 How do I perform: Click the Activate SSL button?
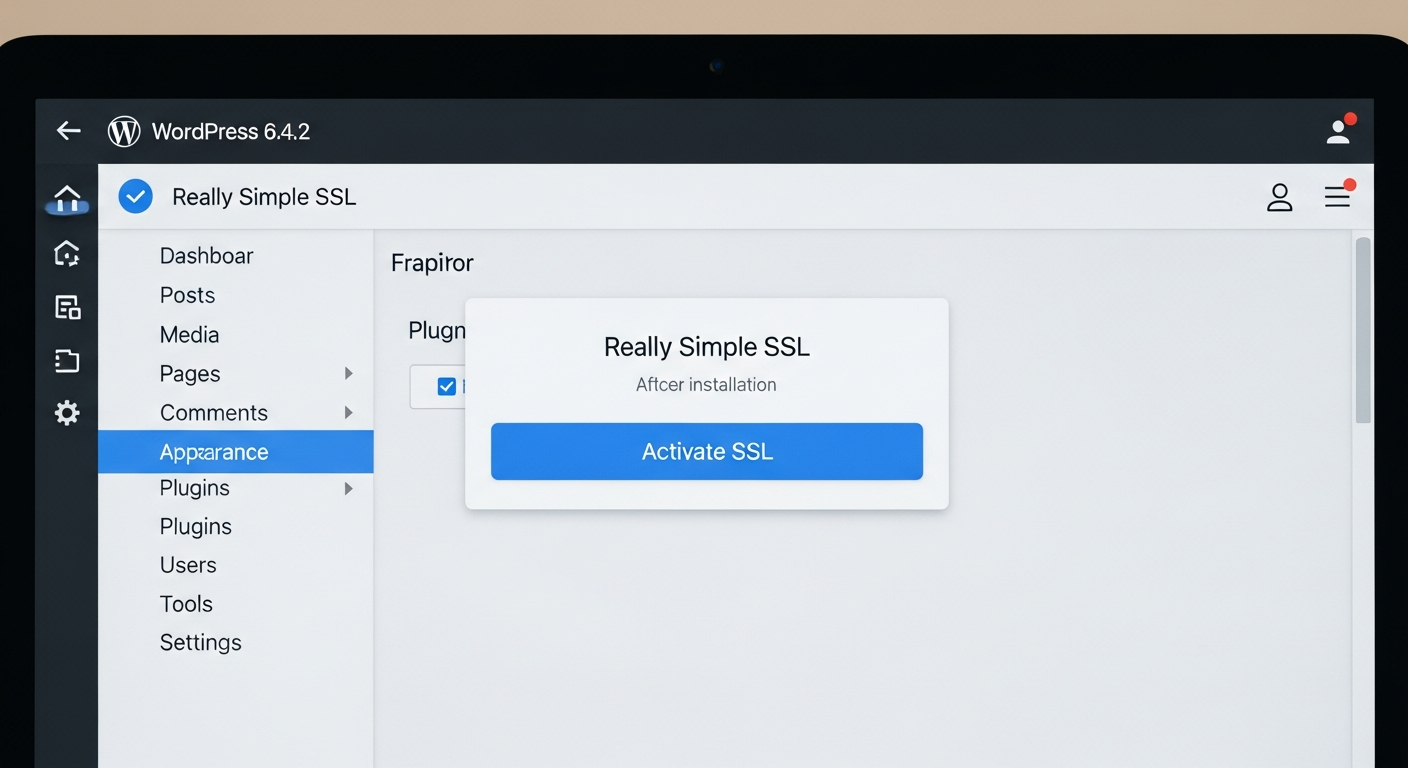coord(707,451)
